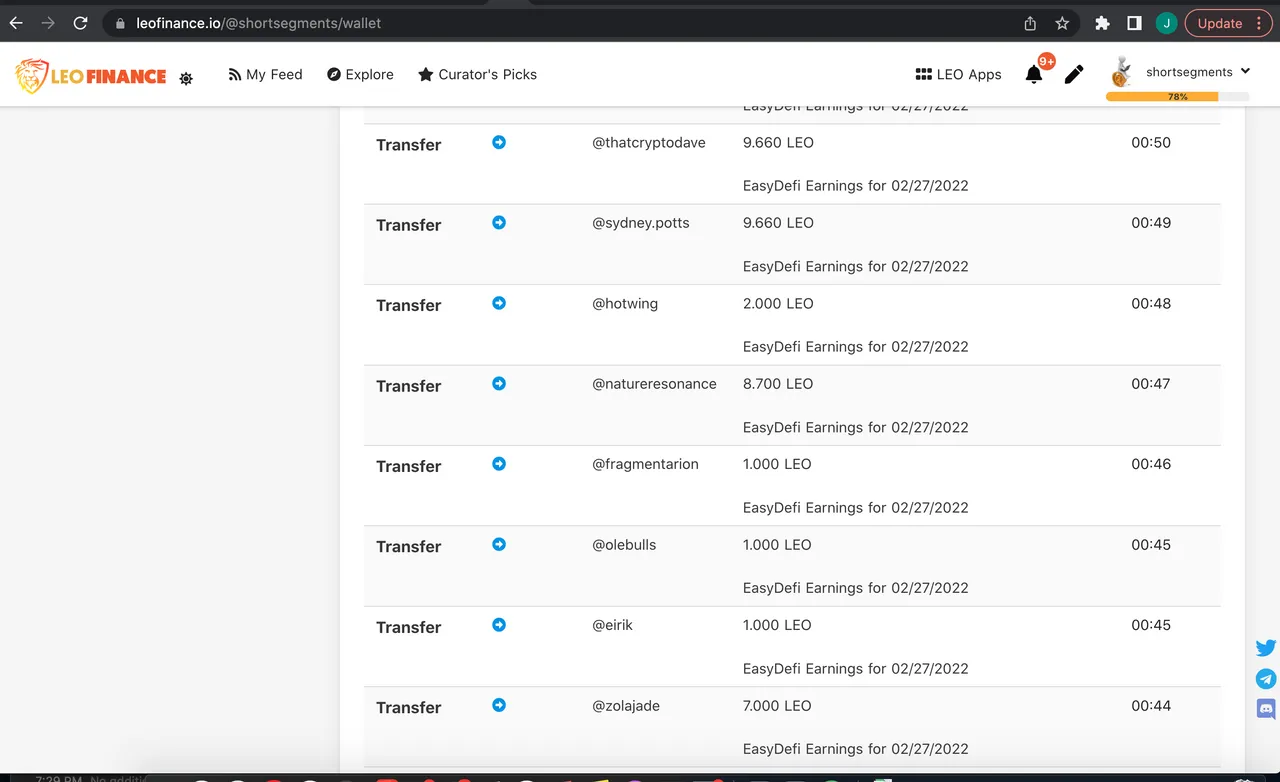
Task: Select the 9.660 LEO amount for thatcryptodave
Action: click(778, 142)
